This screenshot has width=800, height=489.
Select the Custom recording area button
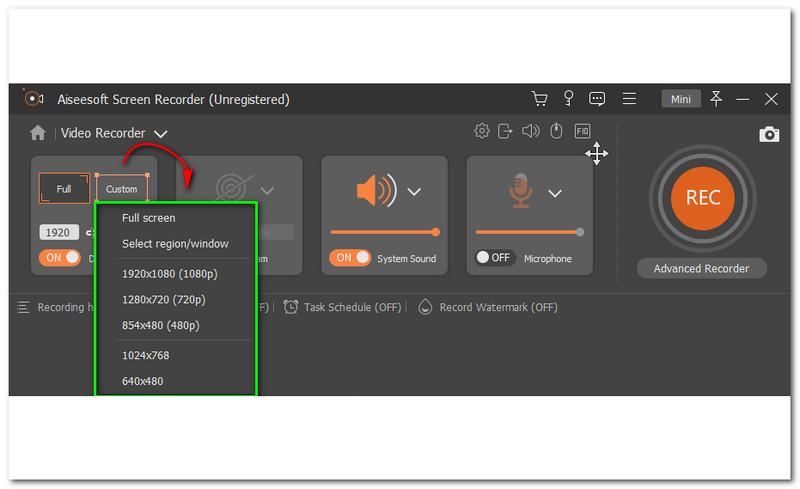point(122,188)
